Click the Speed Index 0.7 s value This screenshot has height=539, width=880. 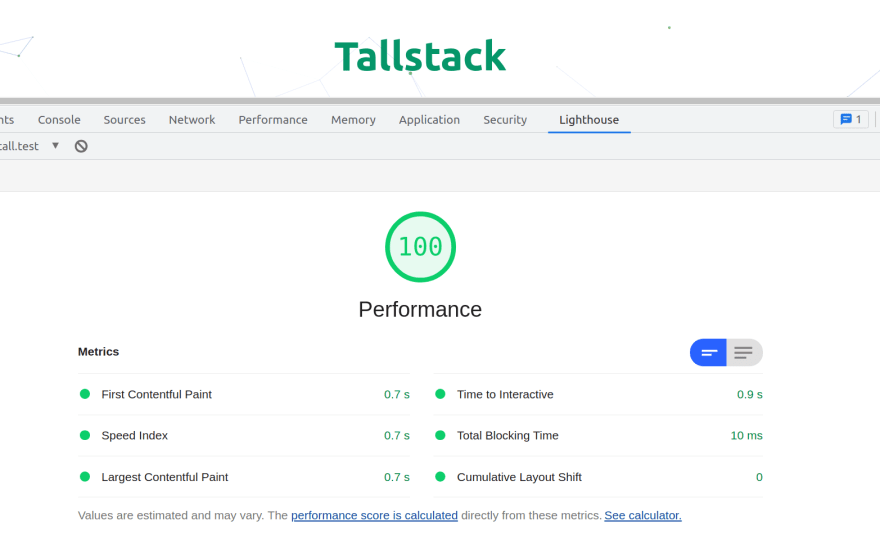[x=397, y=435]
